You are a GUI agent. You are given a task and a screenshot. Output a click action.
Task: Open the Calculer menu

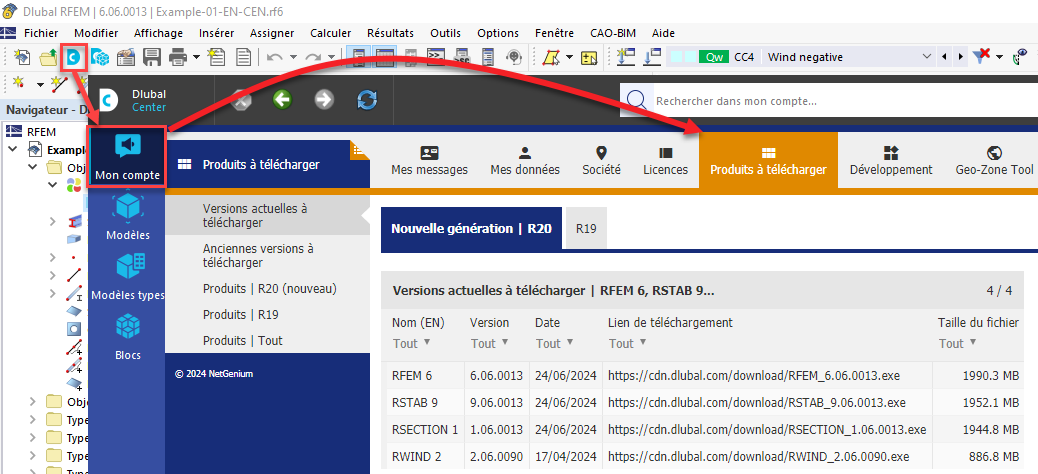330,33
